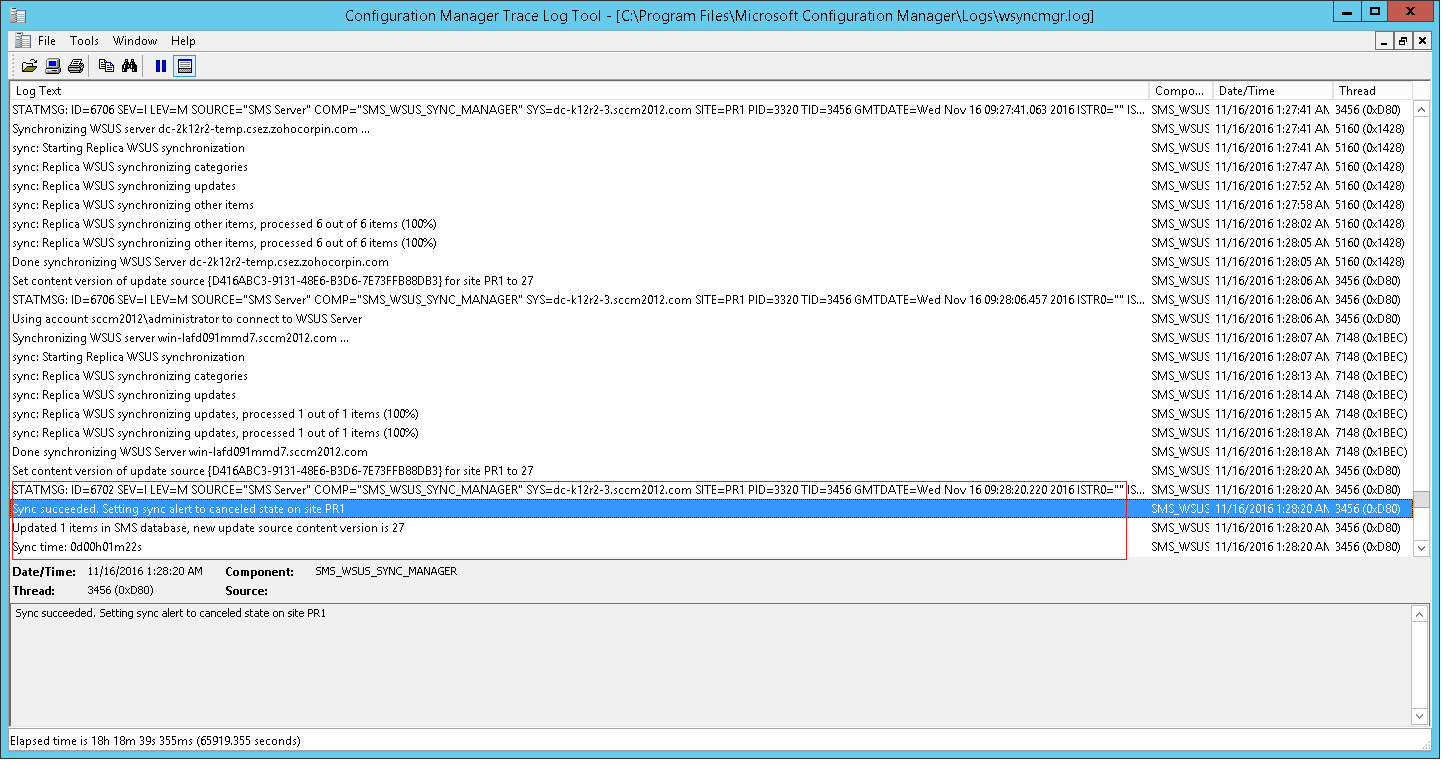This screenshot has height=764, width=1444.
Task: Select the computer icon on the toolbar
Action: point(52,66)
